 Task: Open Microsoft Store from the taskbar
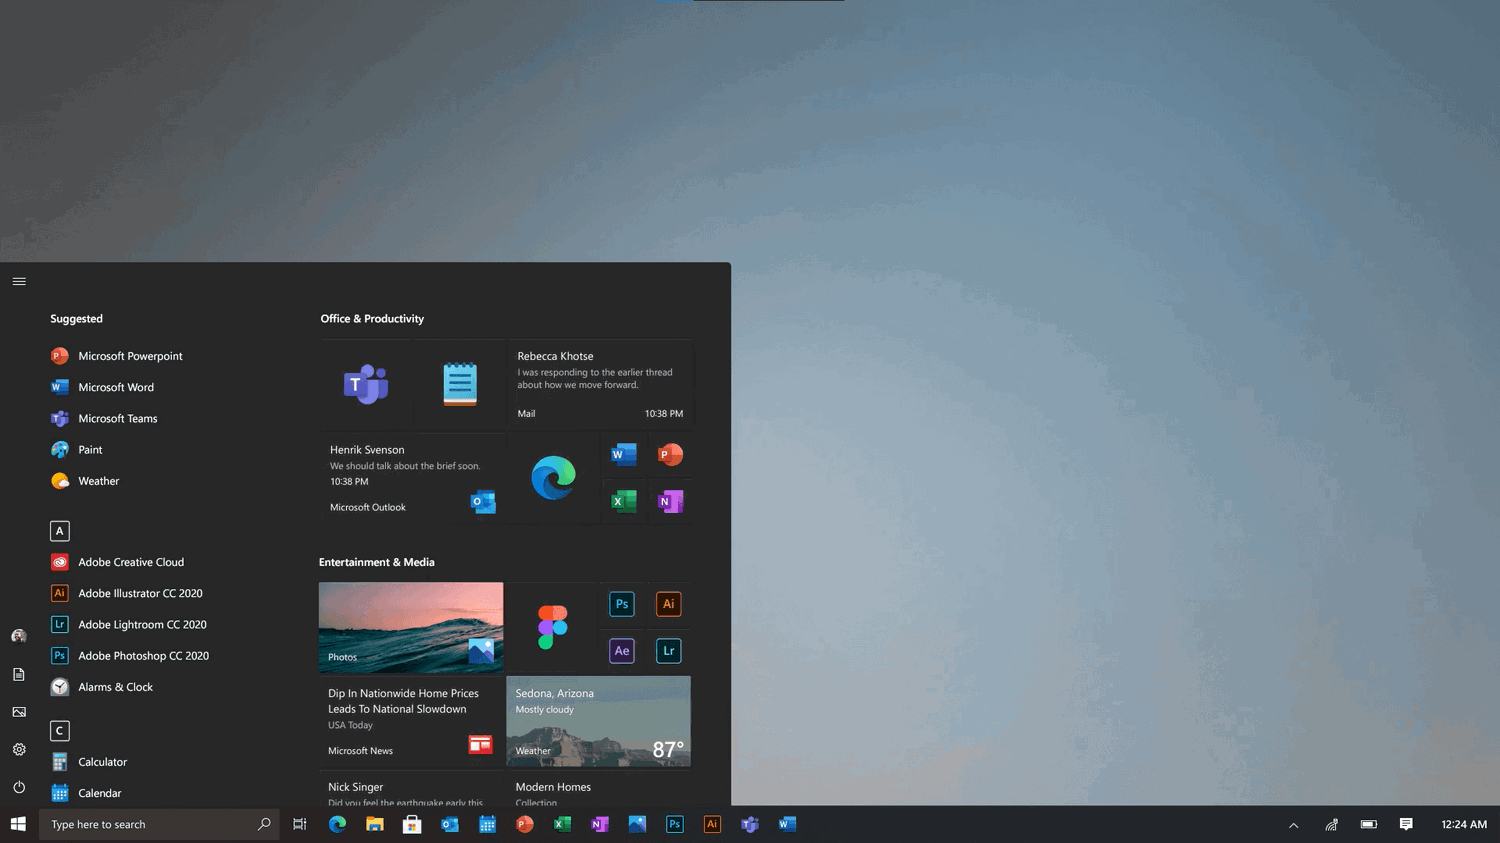point(412,824)
